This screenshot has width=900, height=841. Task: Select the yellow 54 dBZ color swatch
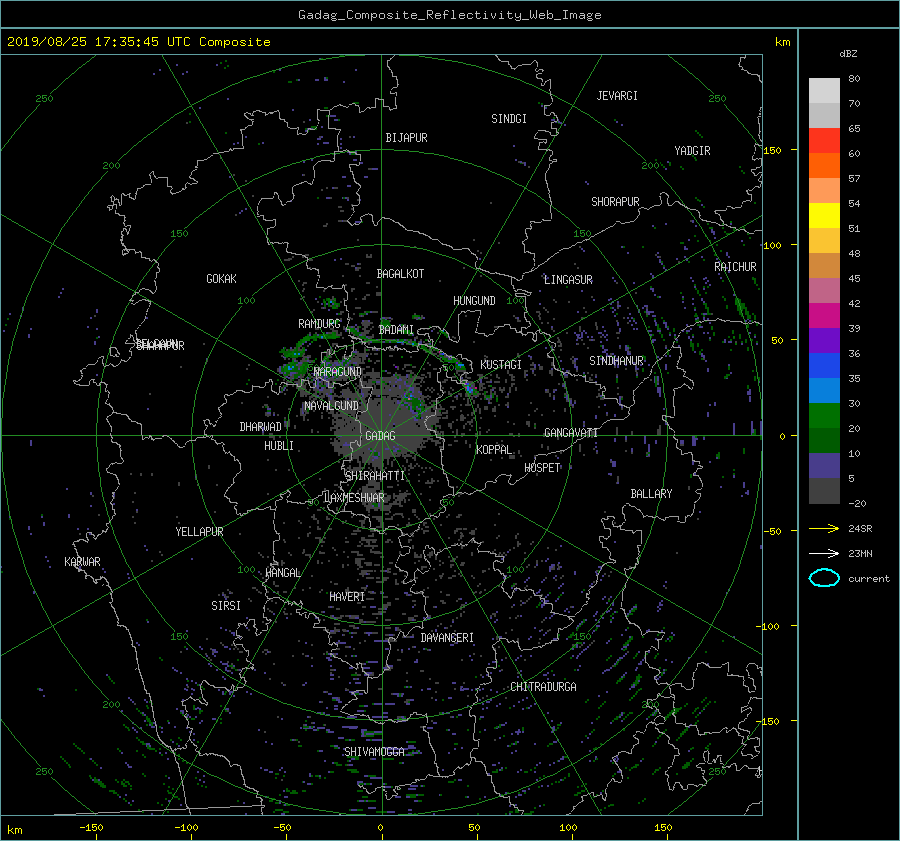[824, 216]
